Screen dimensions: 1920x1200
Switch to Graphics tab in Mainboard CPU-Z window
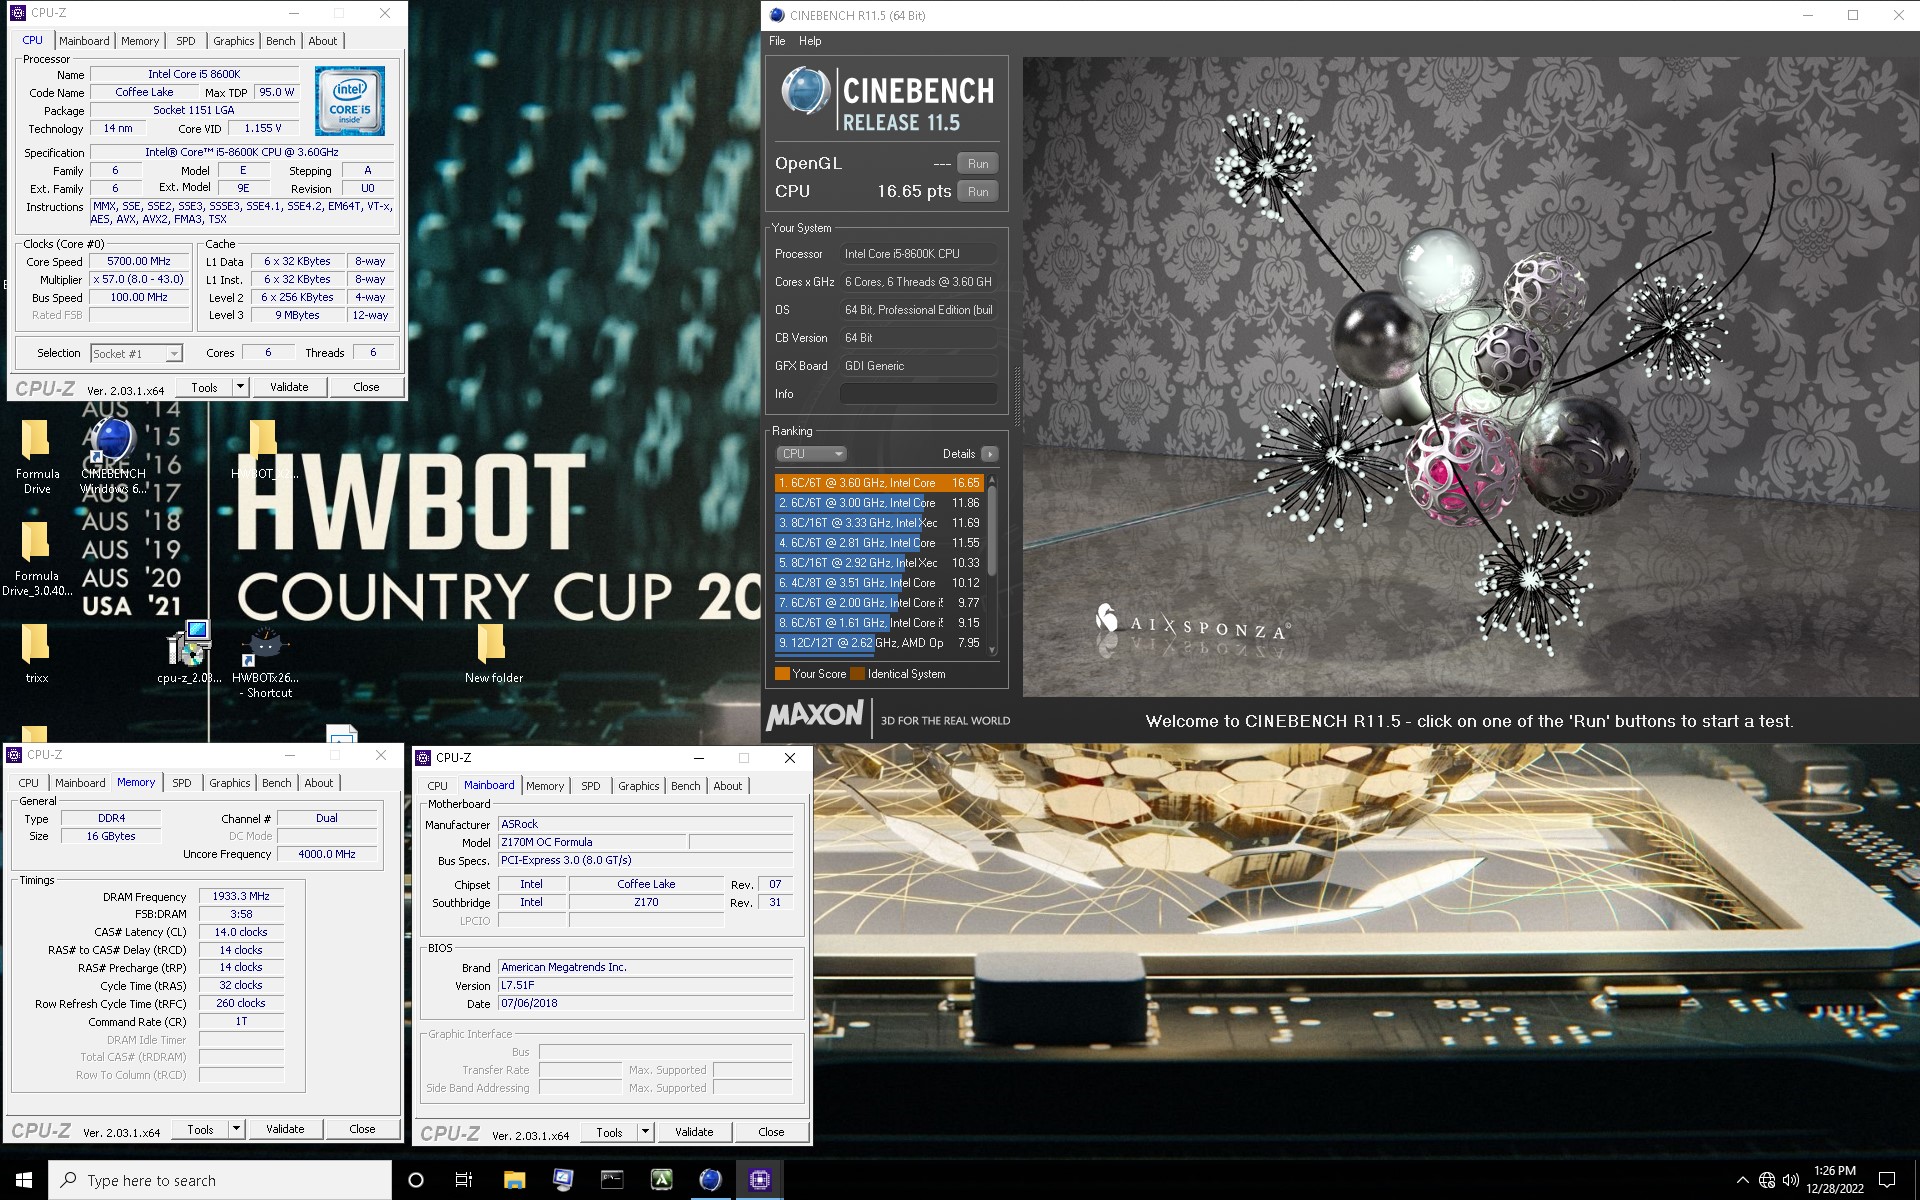pyautogui.click(x=639, y=786)
